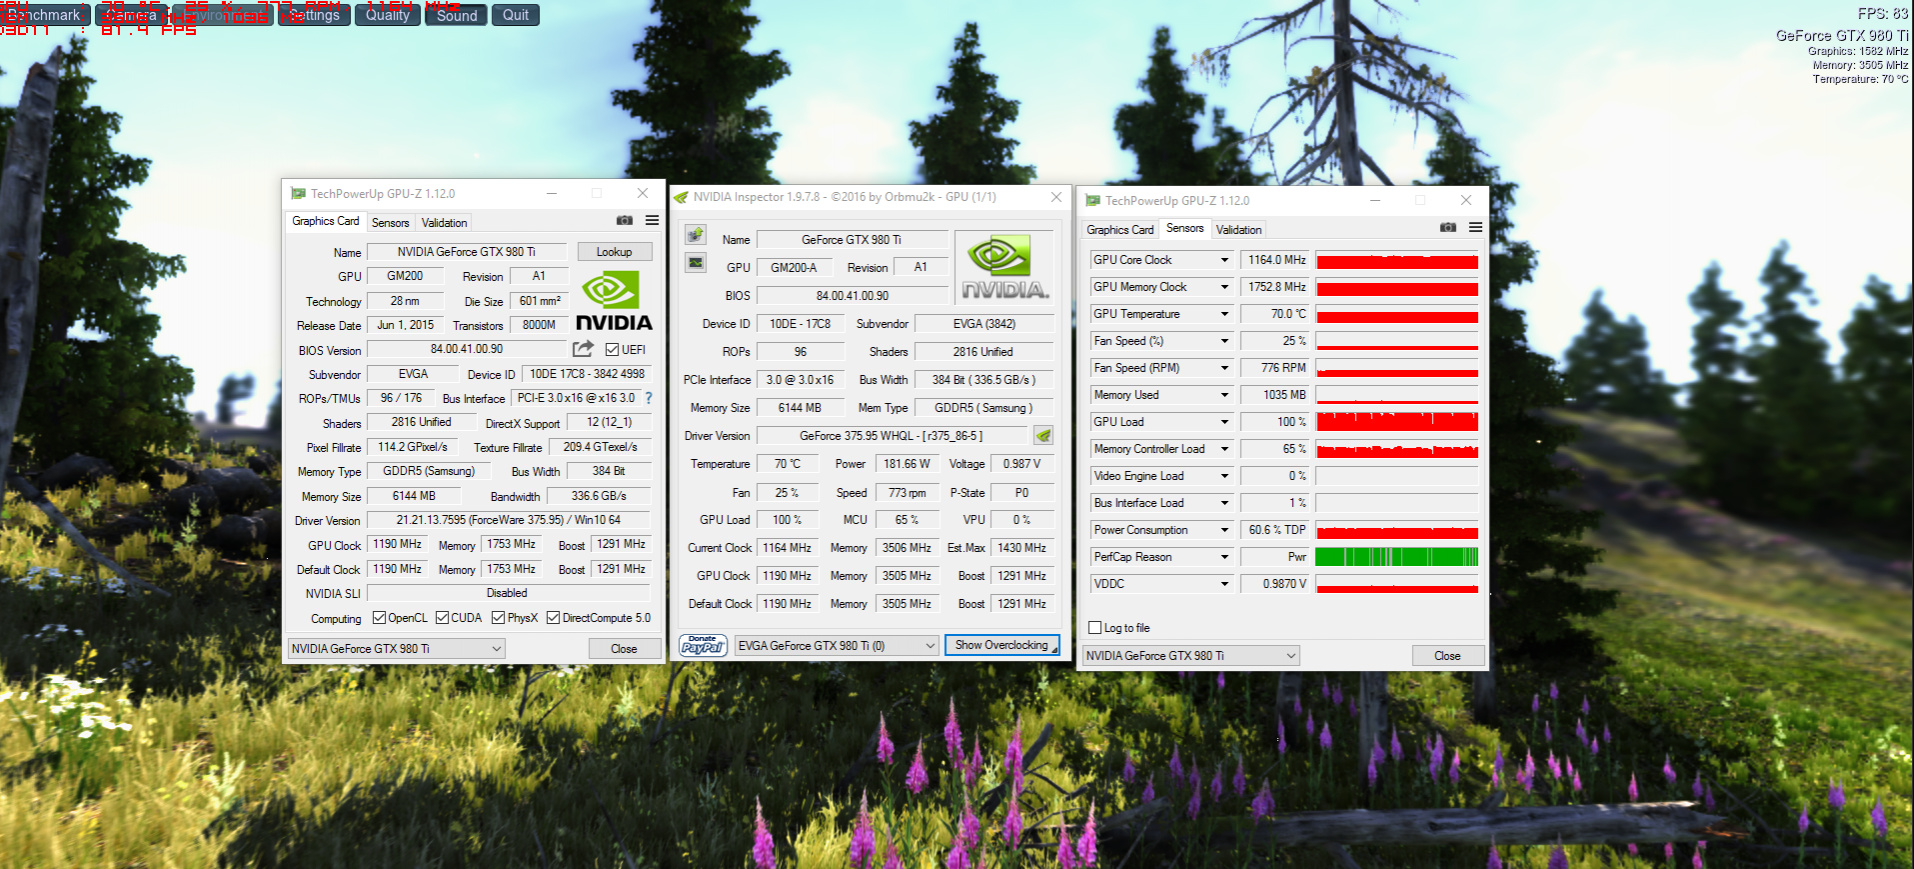Viewport: 1914px width, 869px height.
Task: Click the Lookup button
Action: [614, 252]
